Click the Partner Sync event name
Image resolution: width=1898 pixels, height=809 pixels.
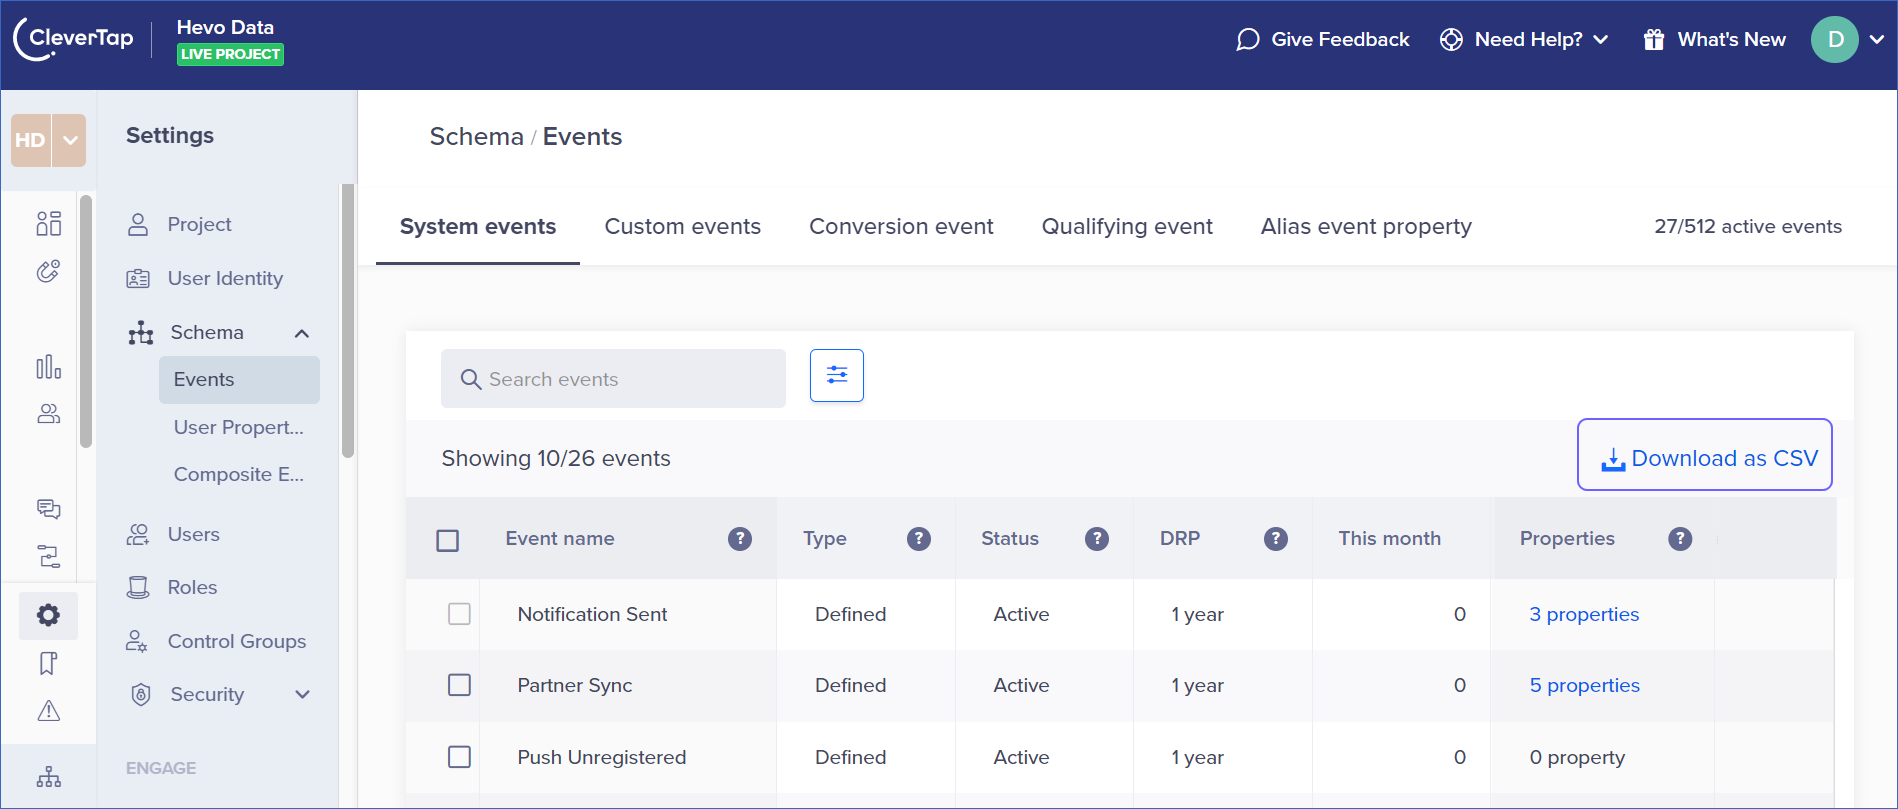[x=575, y=685]
